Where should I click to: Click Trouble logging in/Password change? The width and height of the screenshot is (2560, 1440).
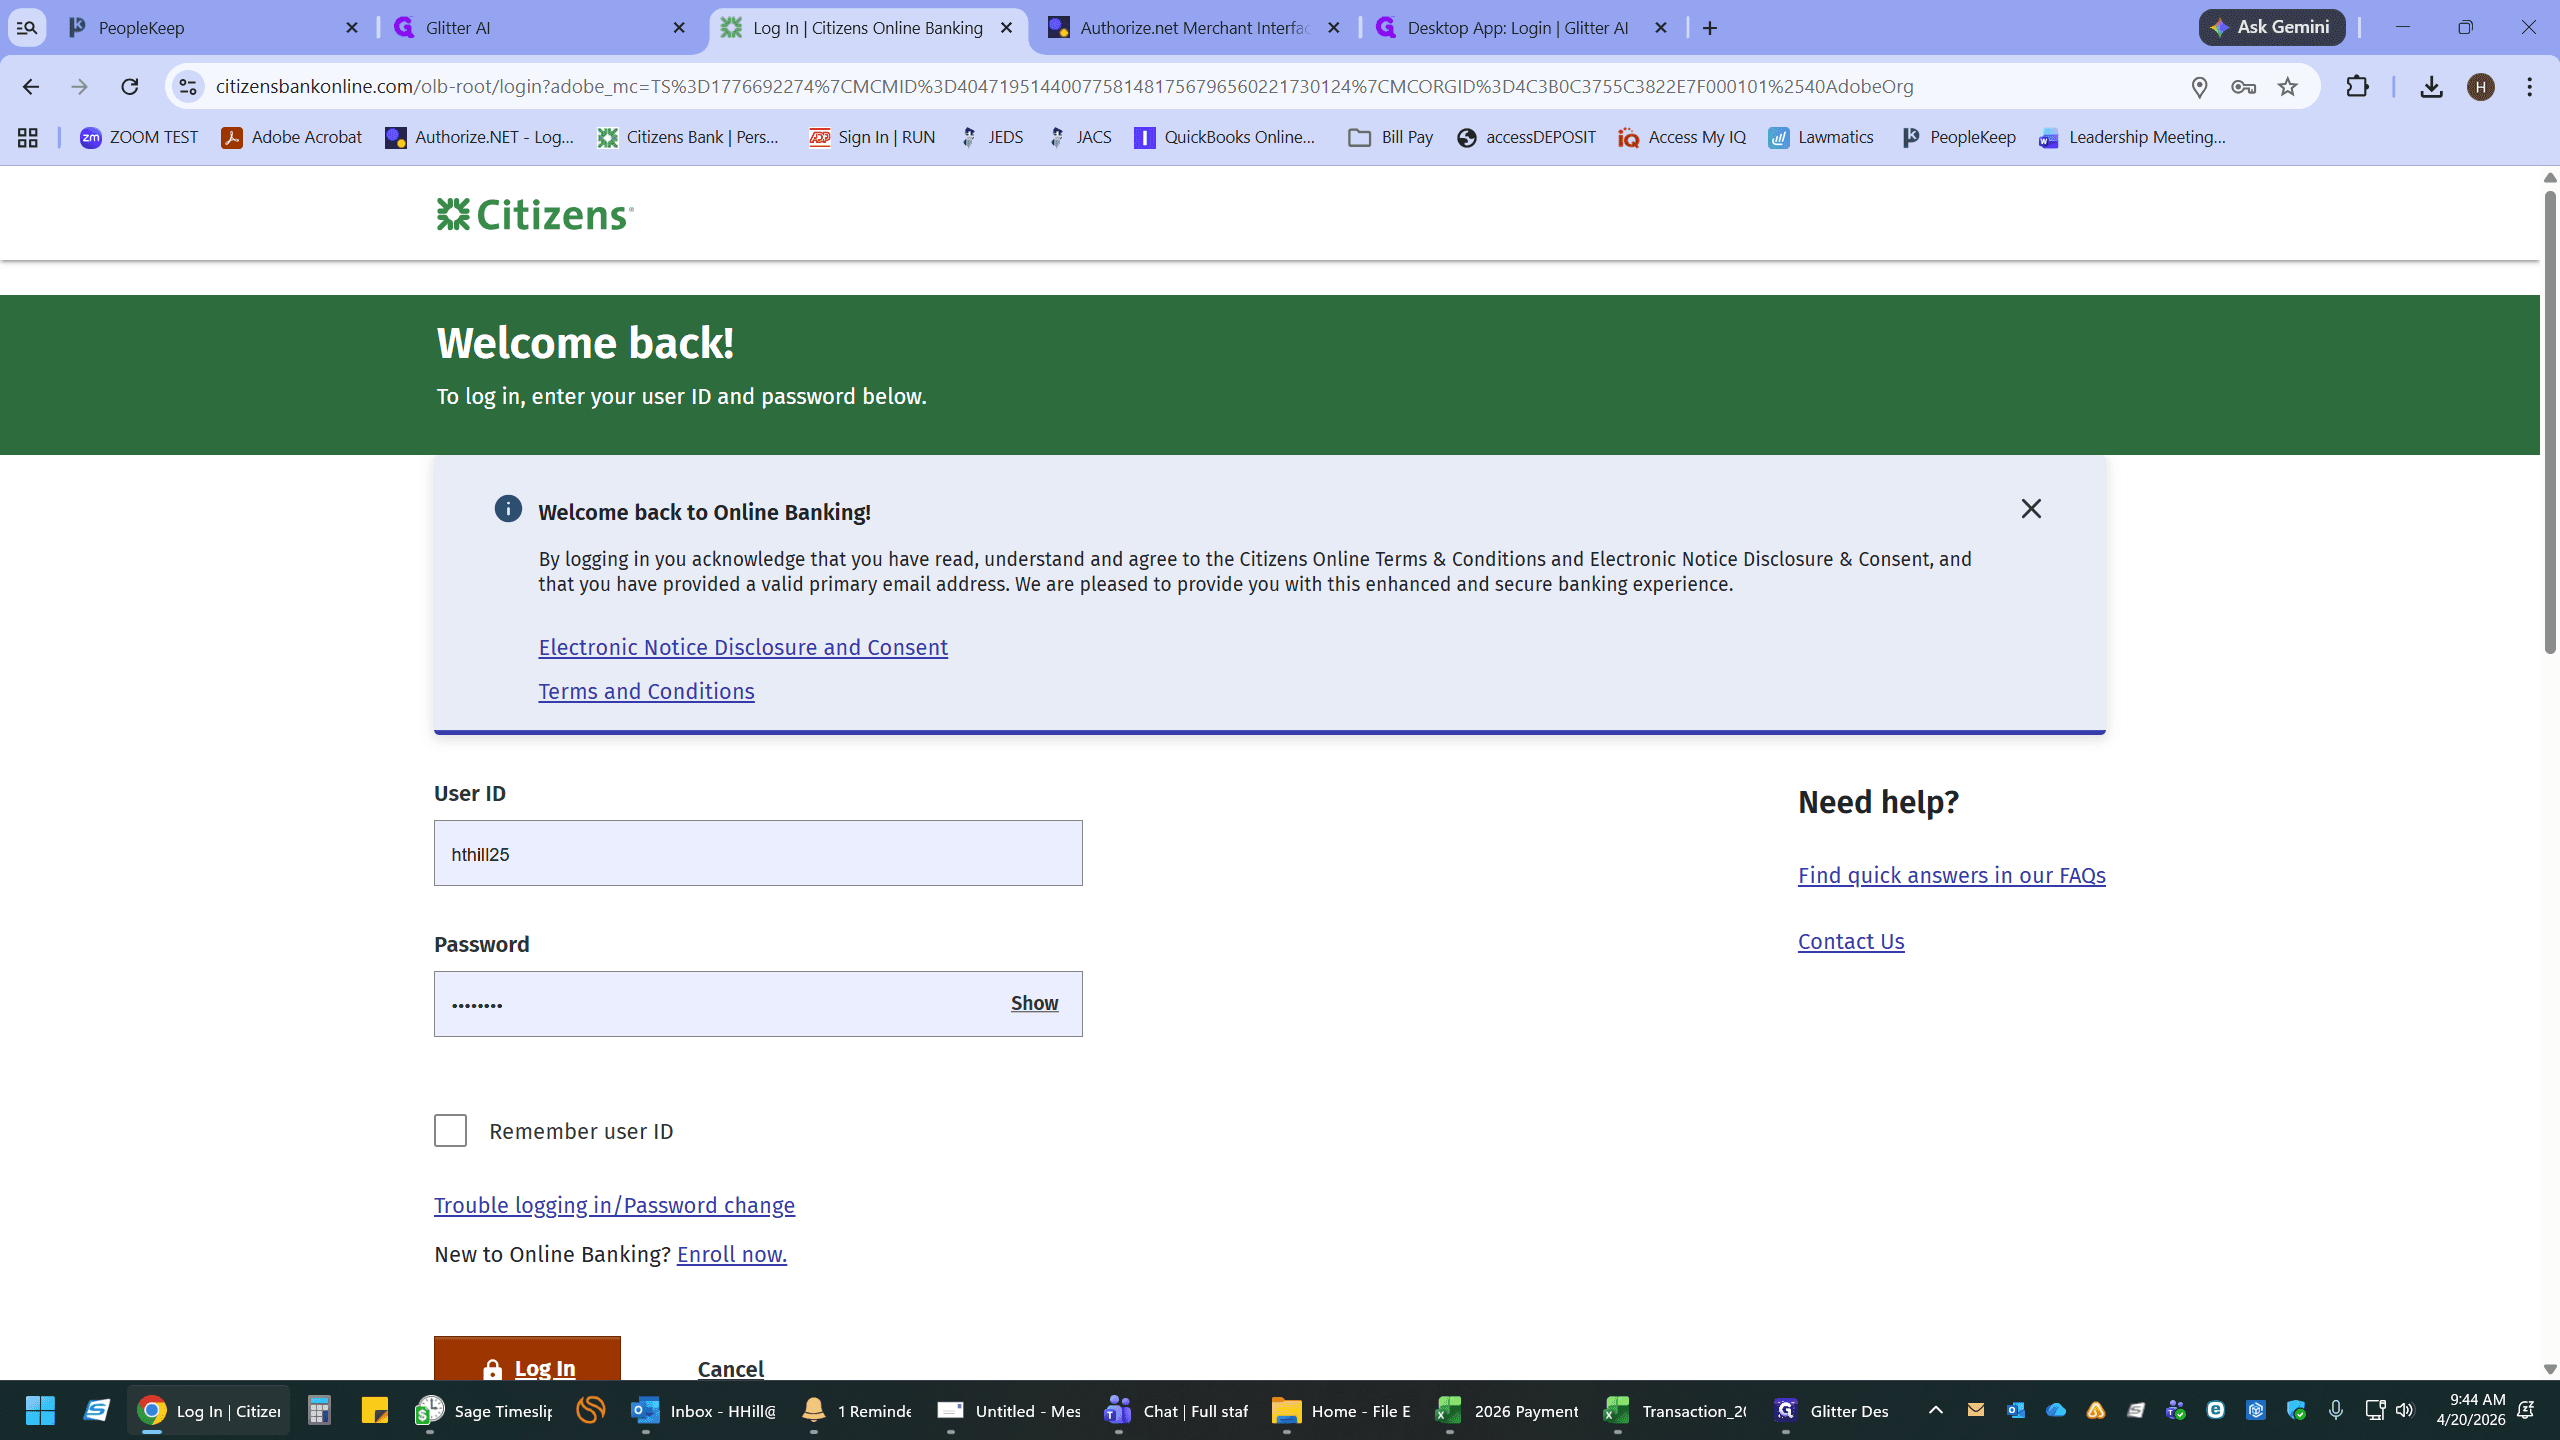click(614, 1205)
